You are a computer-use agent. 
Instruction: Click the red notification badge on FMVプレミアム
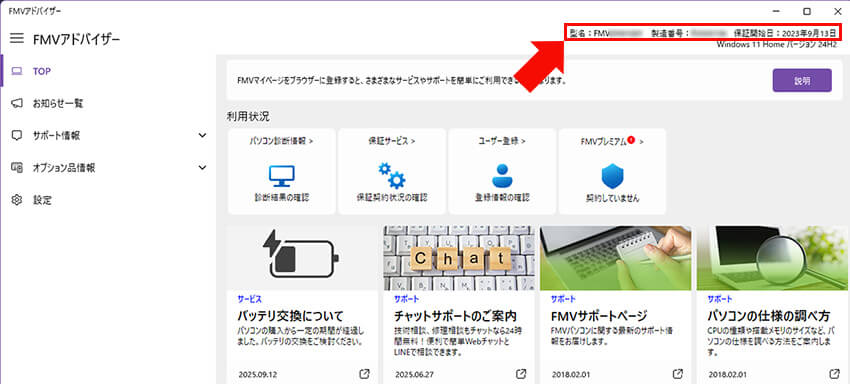click(631, 140)
